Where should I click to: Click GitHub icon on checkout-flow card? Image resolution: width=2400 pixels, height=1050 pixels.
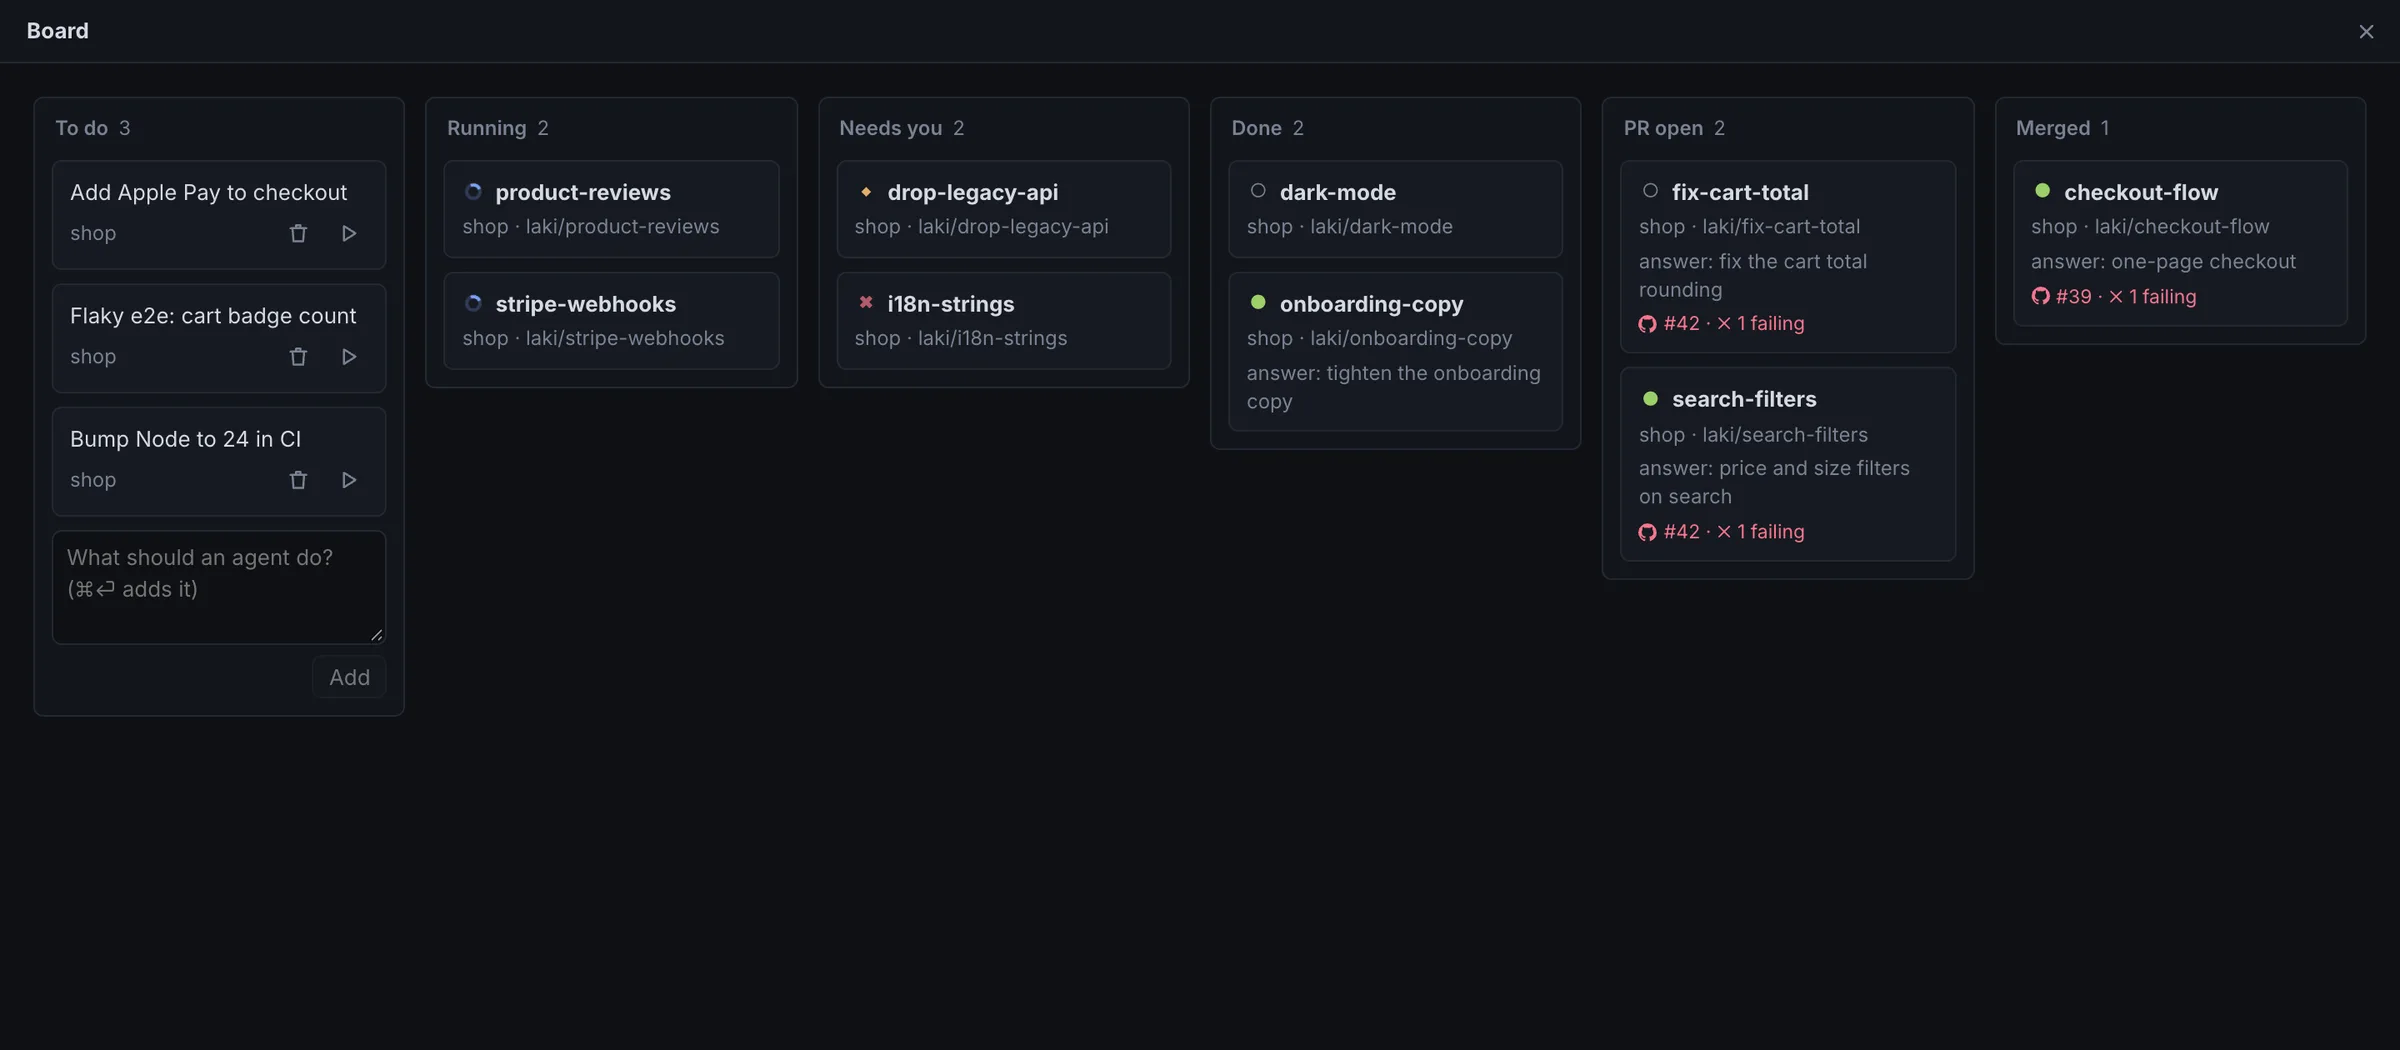(2040, 296)
